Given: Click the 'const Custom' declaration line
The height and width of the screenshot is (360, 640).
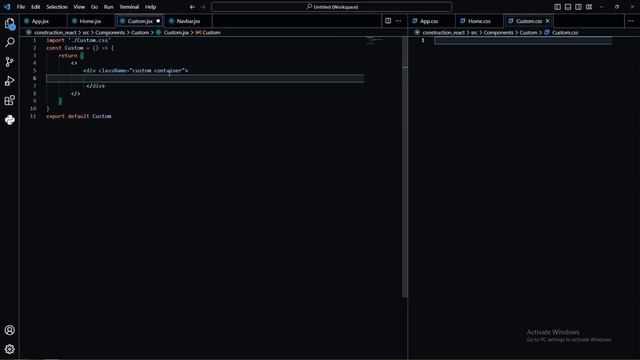Looking at the screenshot, I should pyautogui.click(x=80, y=48).
